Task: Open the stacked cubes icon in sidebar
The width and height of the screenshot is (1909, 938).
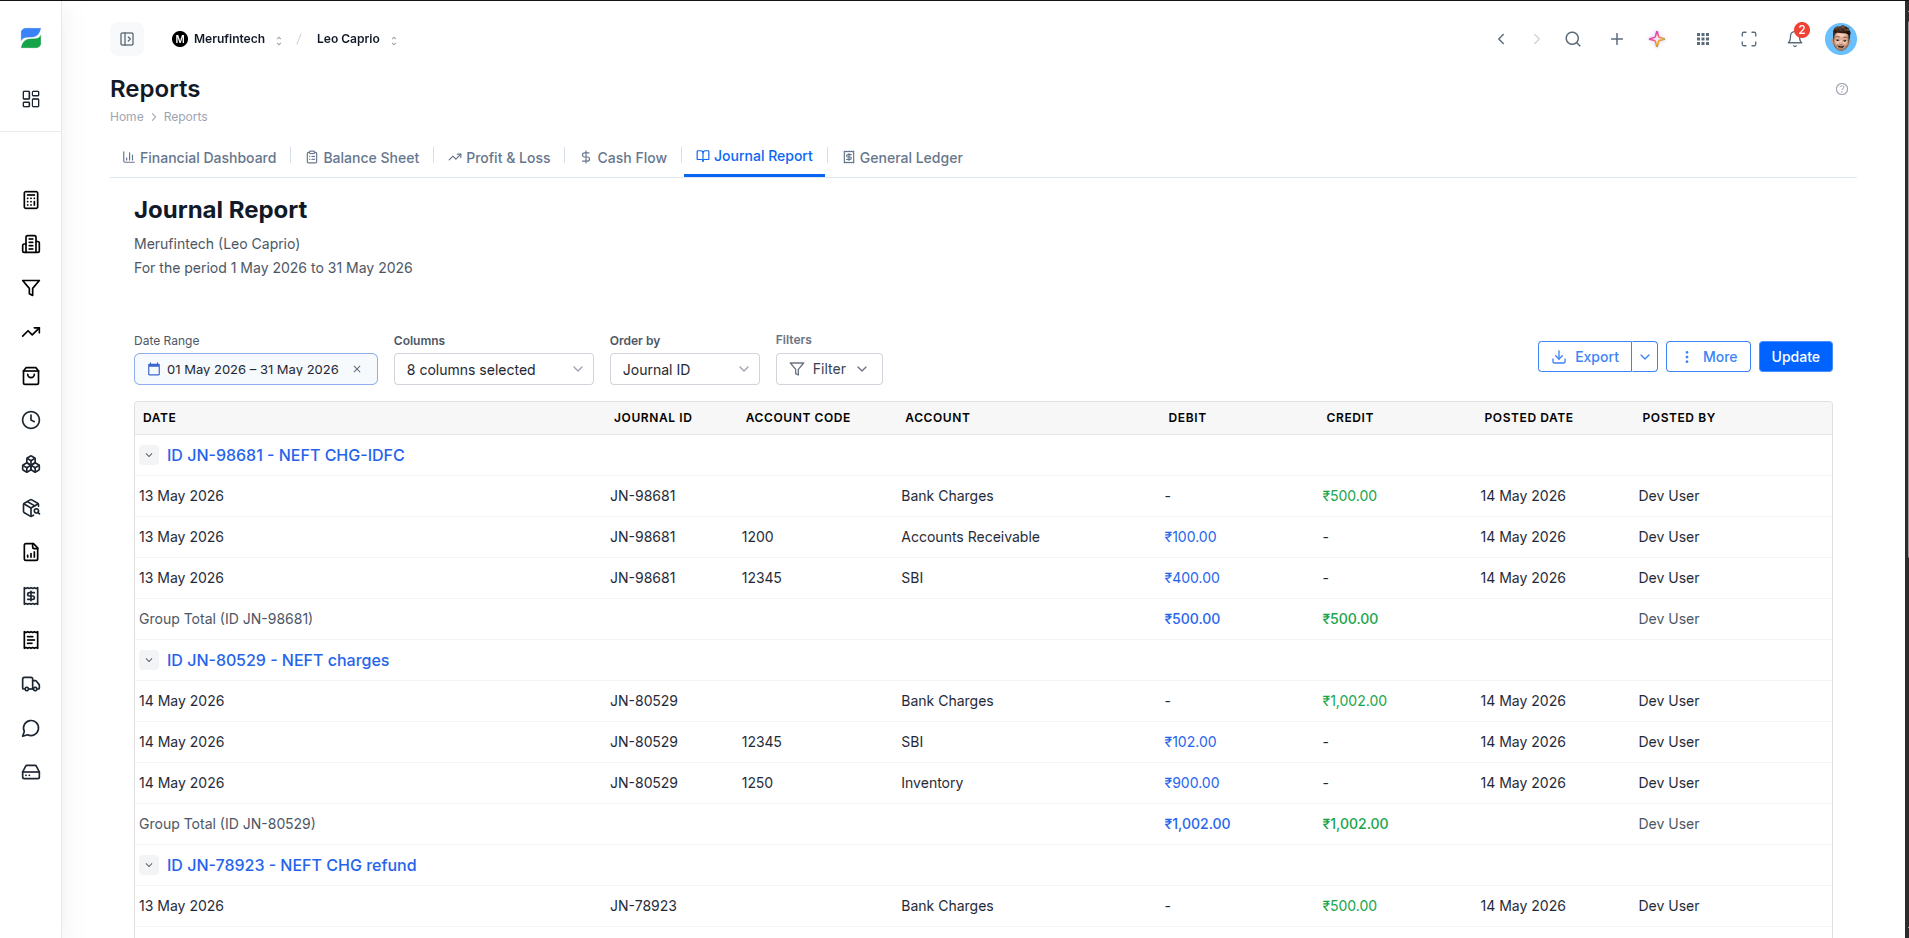Action: [x=31, y=464]
